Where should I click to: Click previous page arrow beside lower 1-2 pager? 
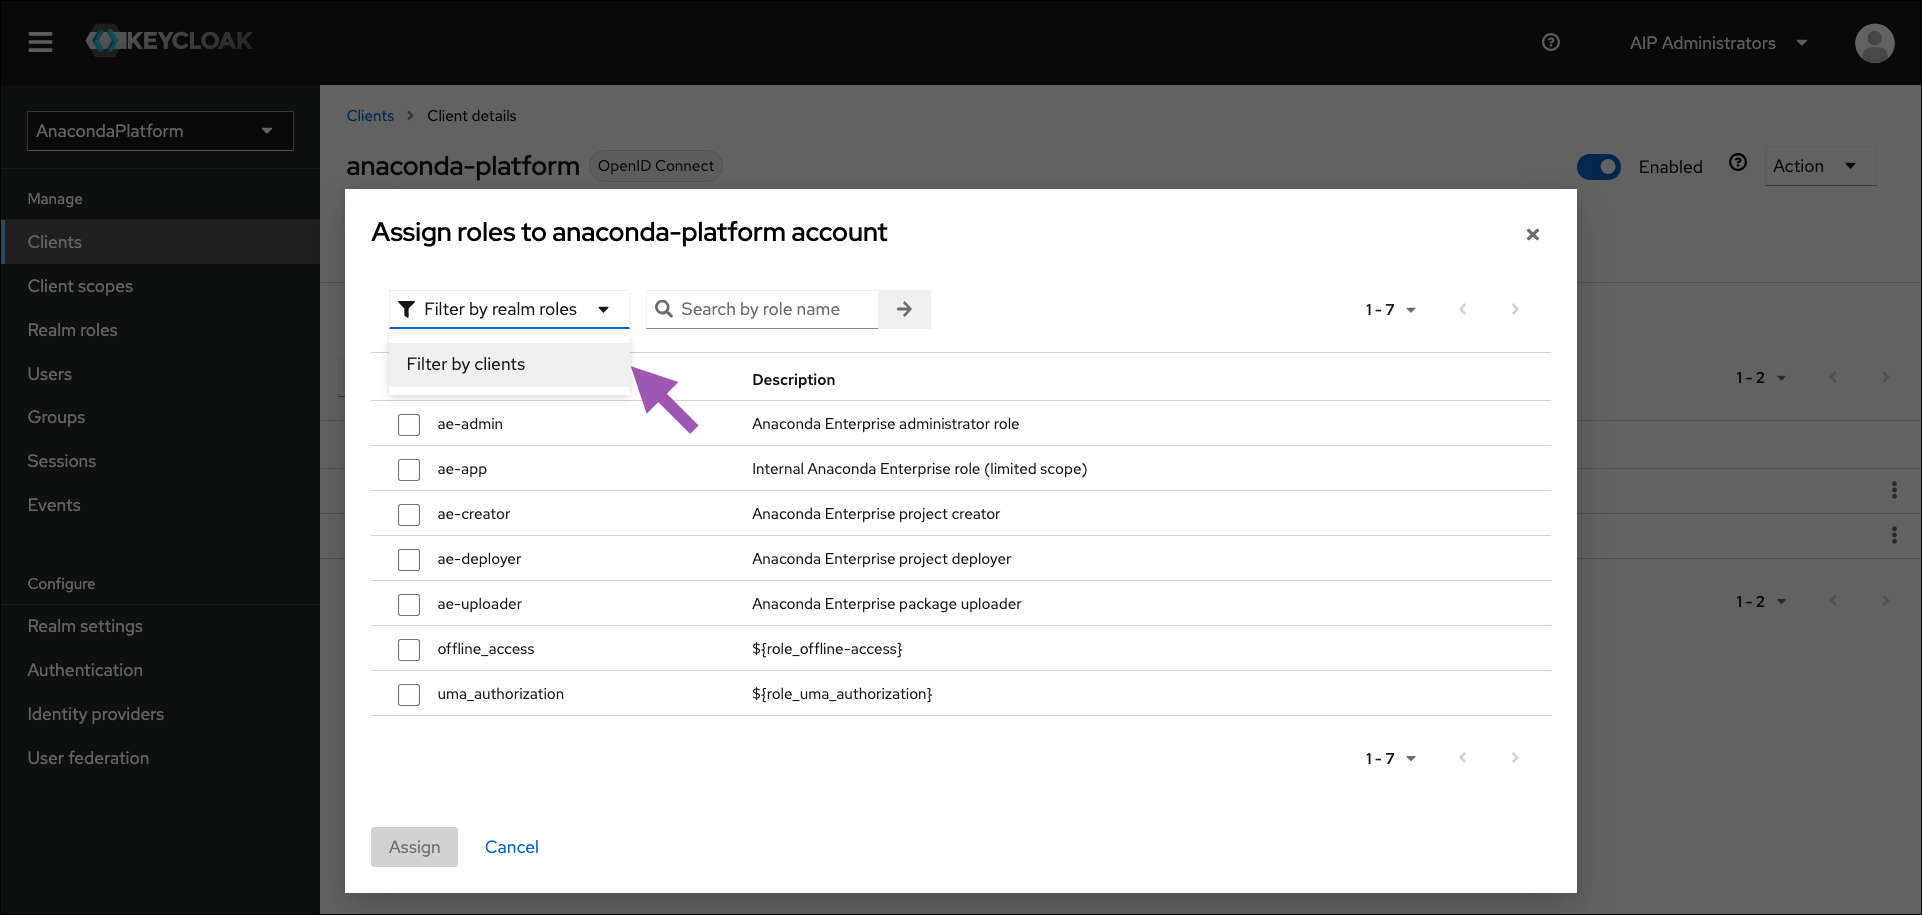(x=1833, y=601)
